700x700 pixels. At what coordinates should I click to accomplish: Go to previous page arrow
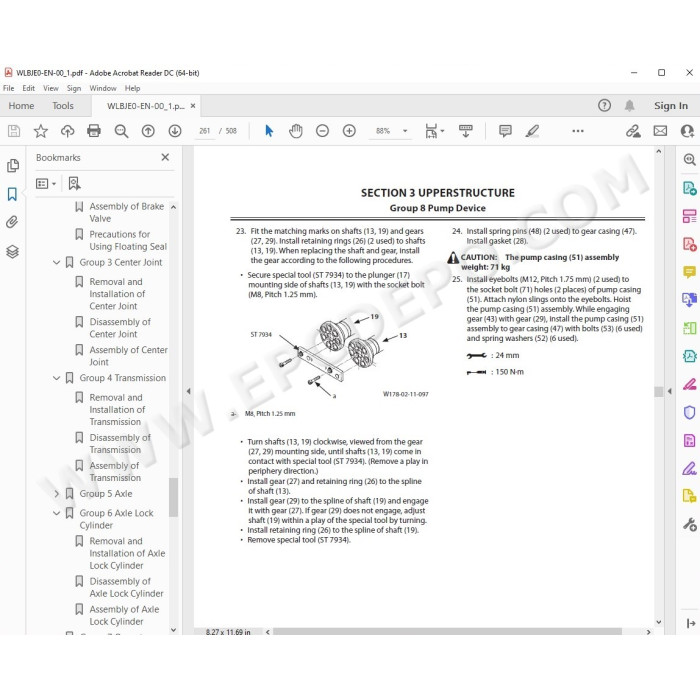point(148,131)
